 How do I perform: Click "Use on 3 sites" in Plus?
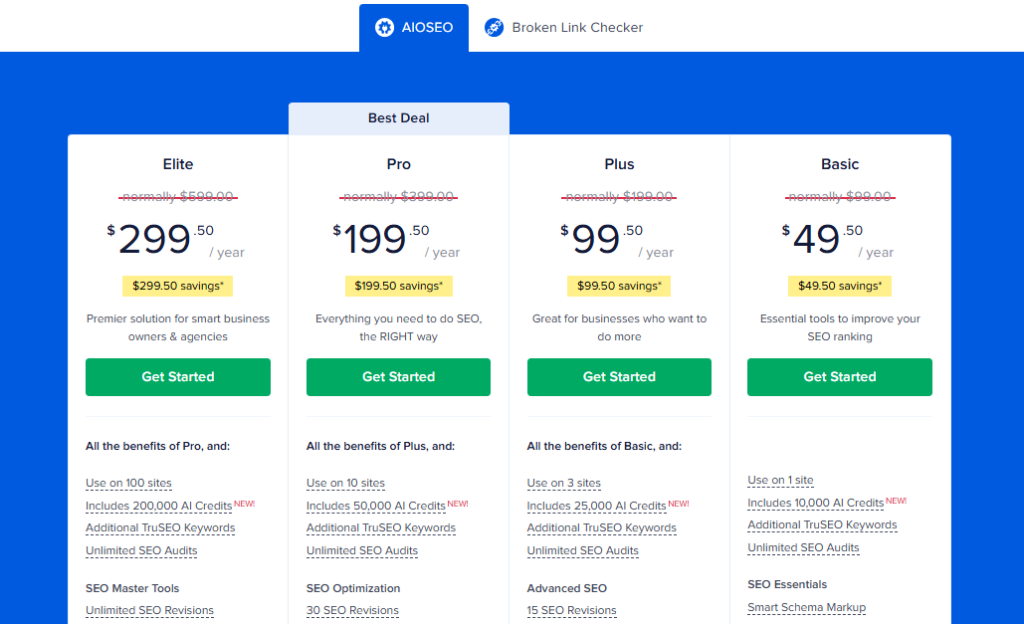coord(564,483)
